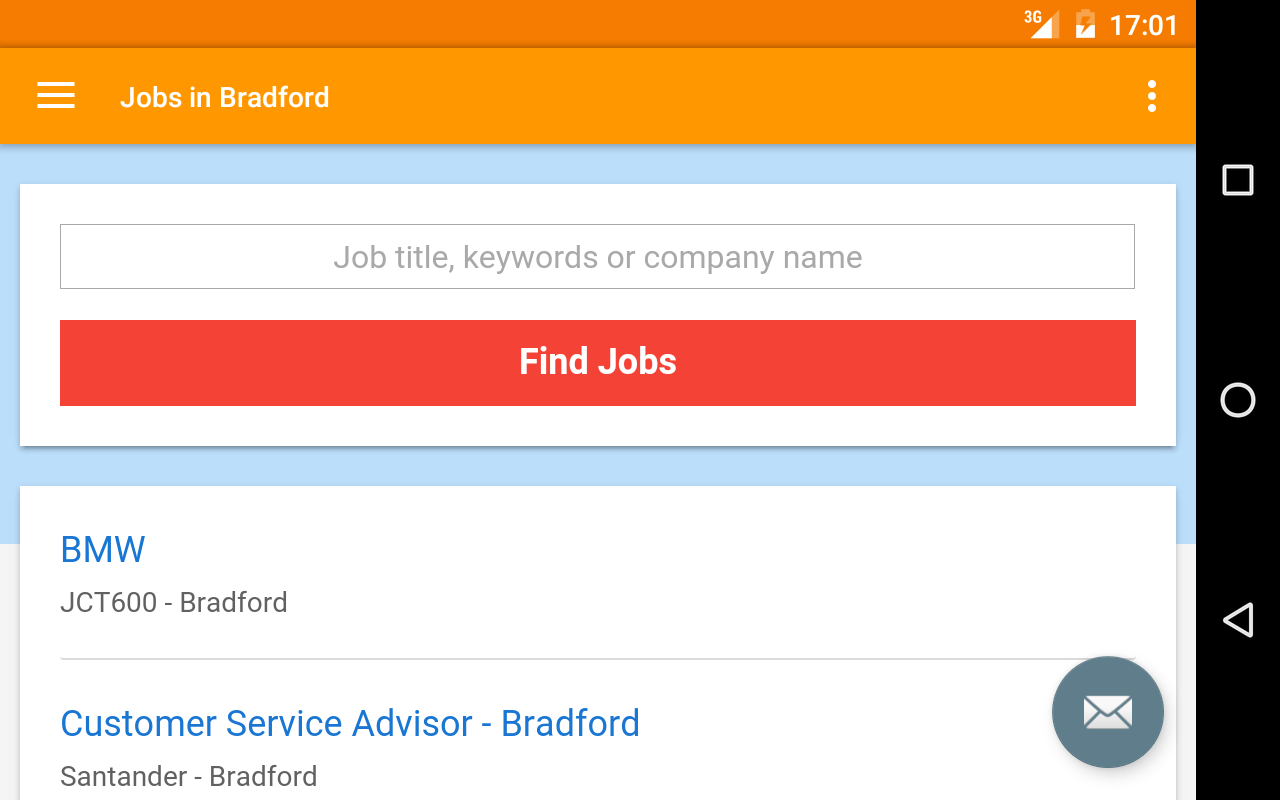This screenshot has width=1280, height=800.
Task: Open the BMW job listing
Action: [103, 550]
